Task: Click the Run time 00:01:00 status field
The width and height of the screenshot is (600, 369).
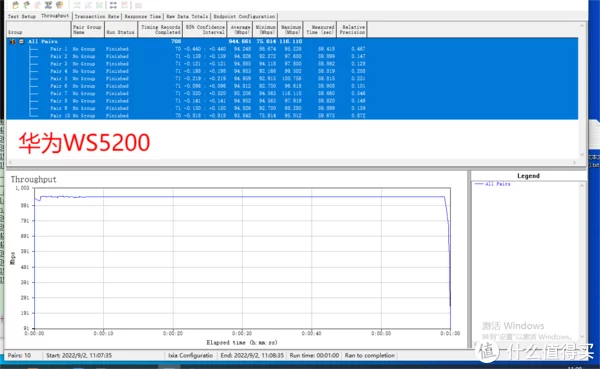Action: (x=314, y=356)
